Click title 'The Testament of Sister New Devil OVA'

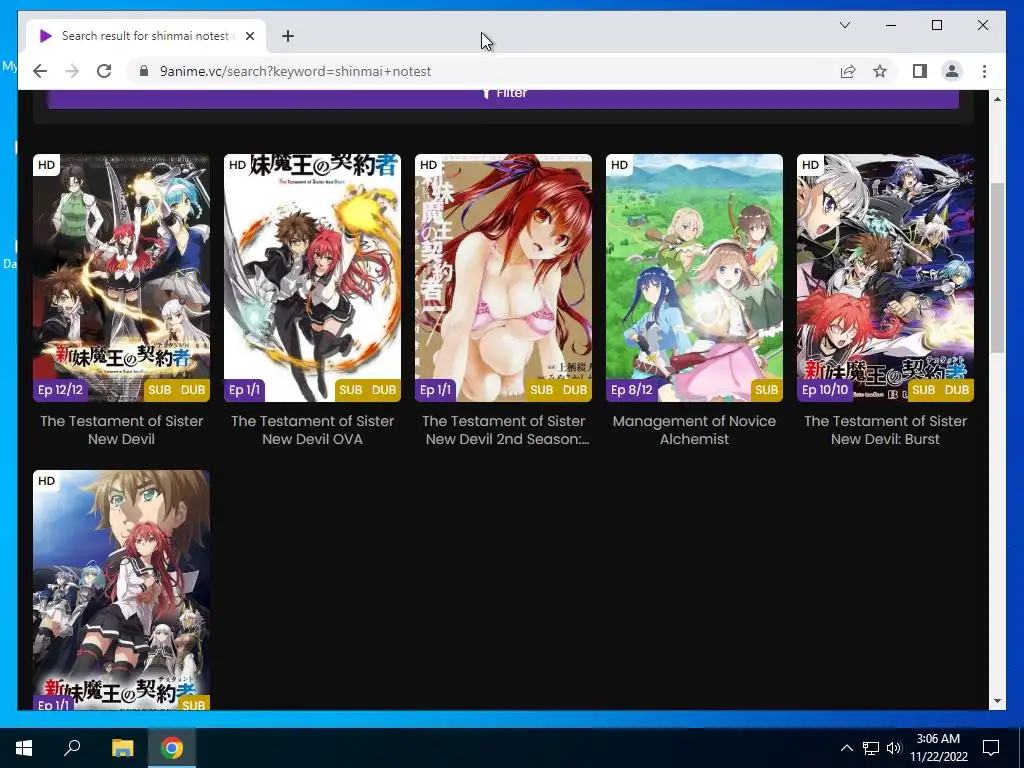[312, 430]
